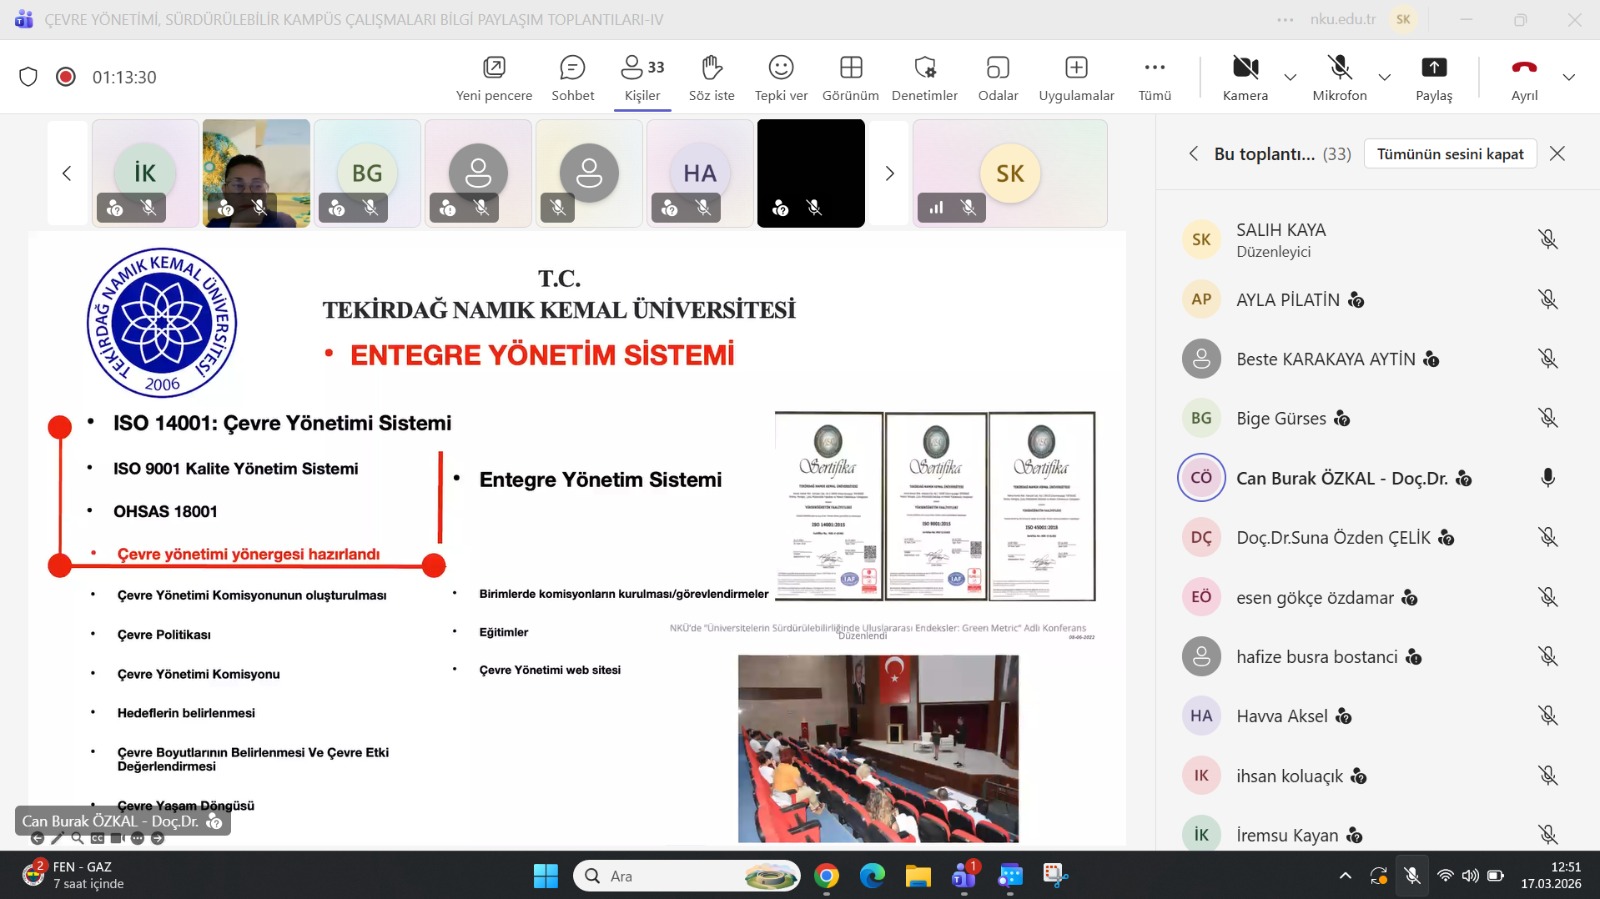Select the live video participant thumbnail
The width and height of the screenshot is (1600, 899).
pos(256,174)
